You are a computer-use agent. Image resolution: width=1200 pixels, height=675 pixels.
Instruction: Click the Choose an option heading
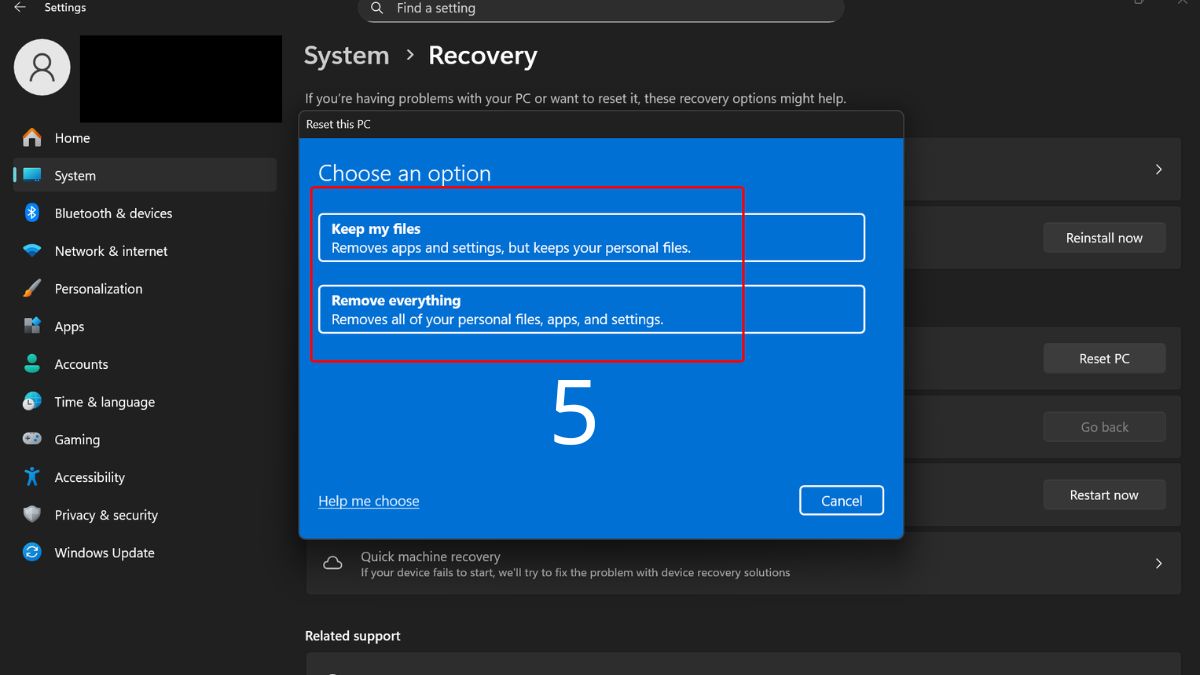click(x=405, y=173)
